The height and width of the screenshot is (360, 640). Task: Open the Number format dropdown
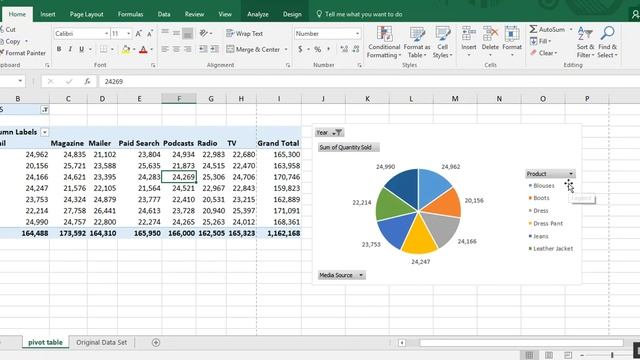[357, 33]
